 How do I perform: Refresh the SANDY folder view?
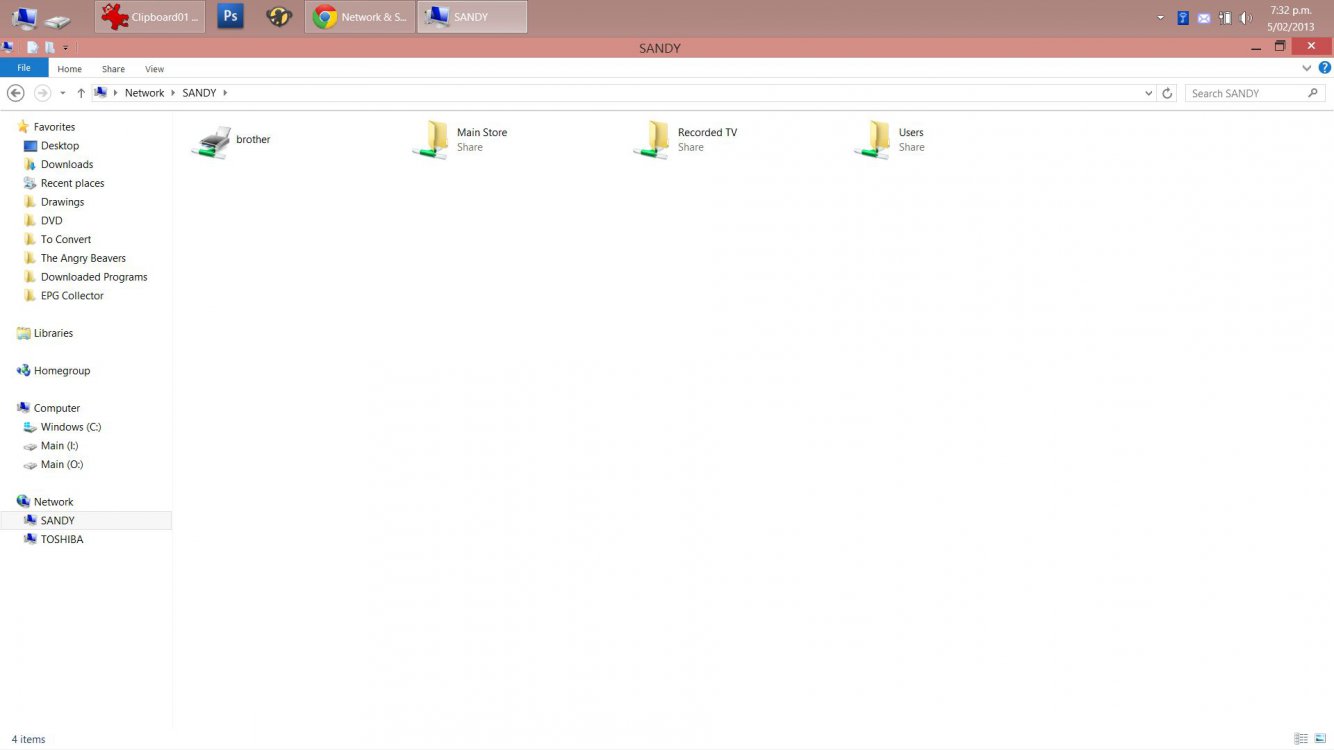pos(1166,93)
